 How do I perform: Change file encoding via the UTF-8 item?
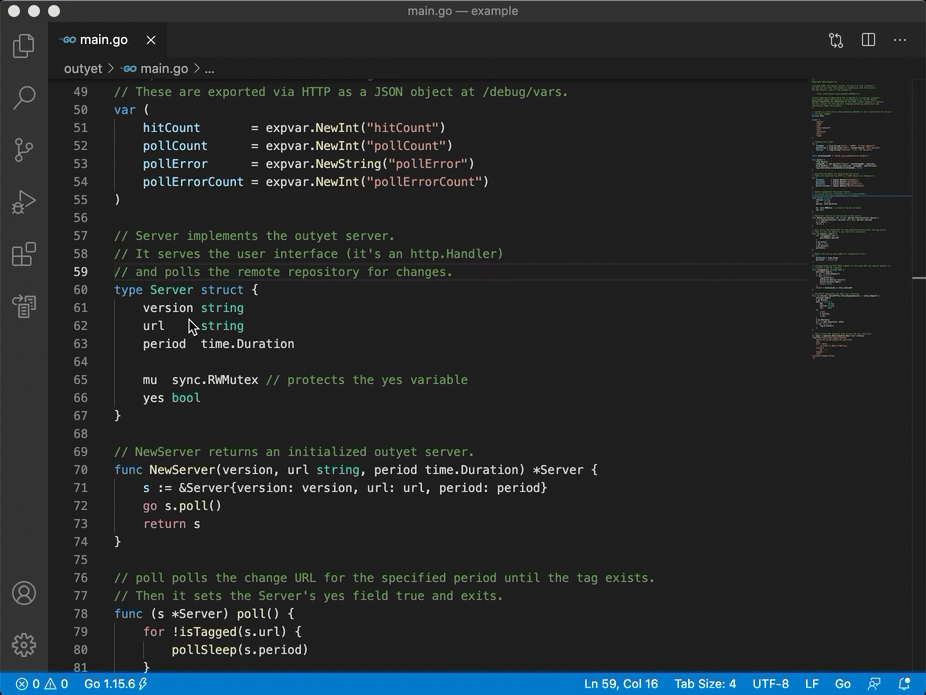coord(770,684)
